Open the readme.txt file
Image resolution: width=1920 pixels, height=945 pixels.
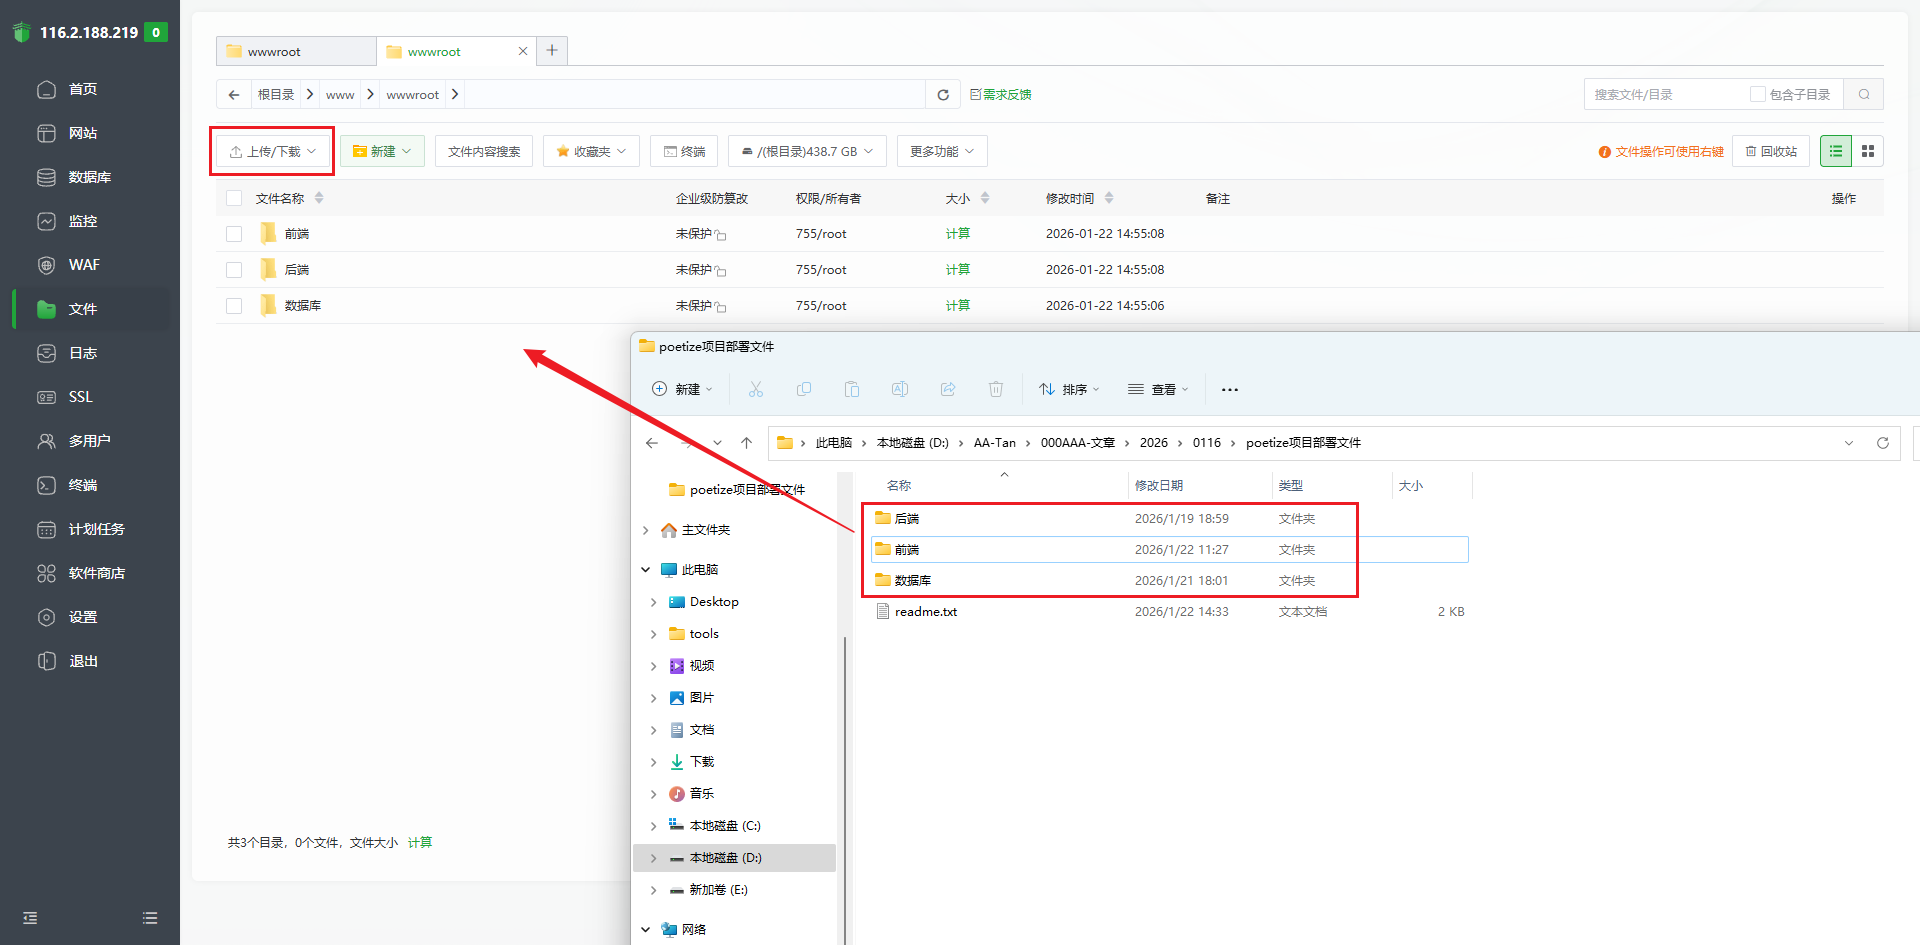(925, 612)
